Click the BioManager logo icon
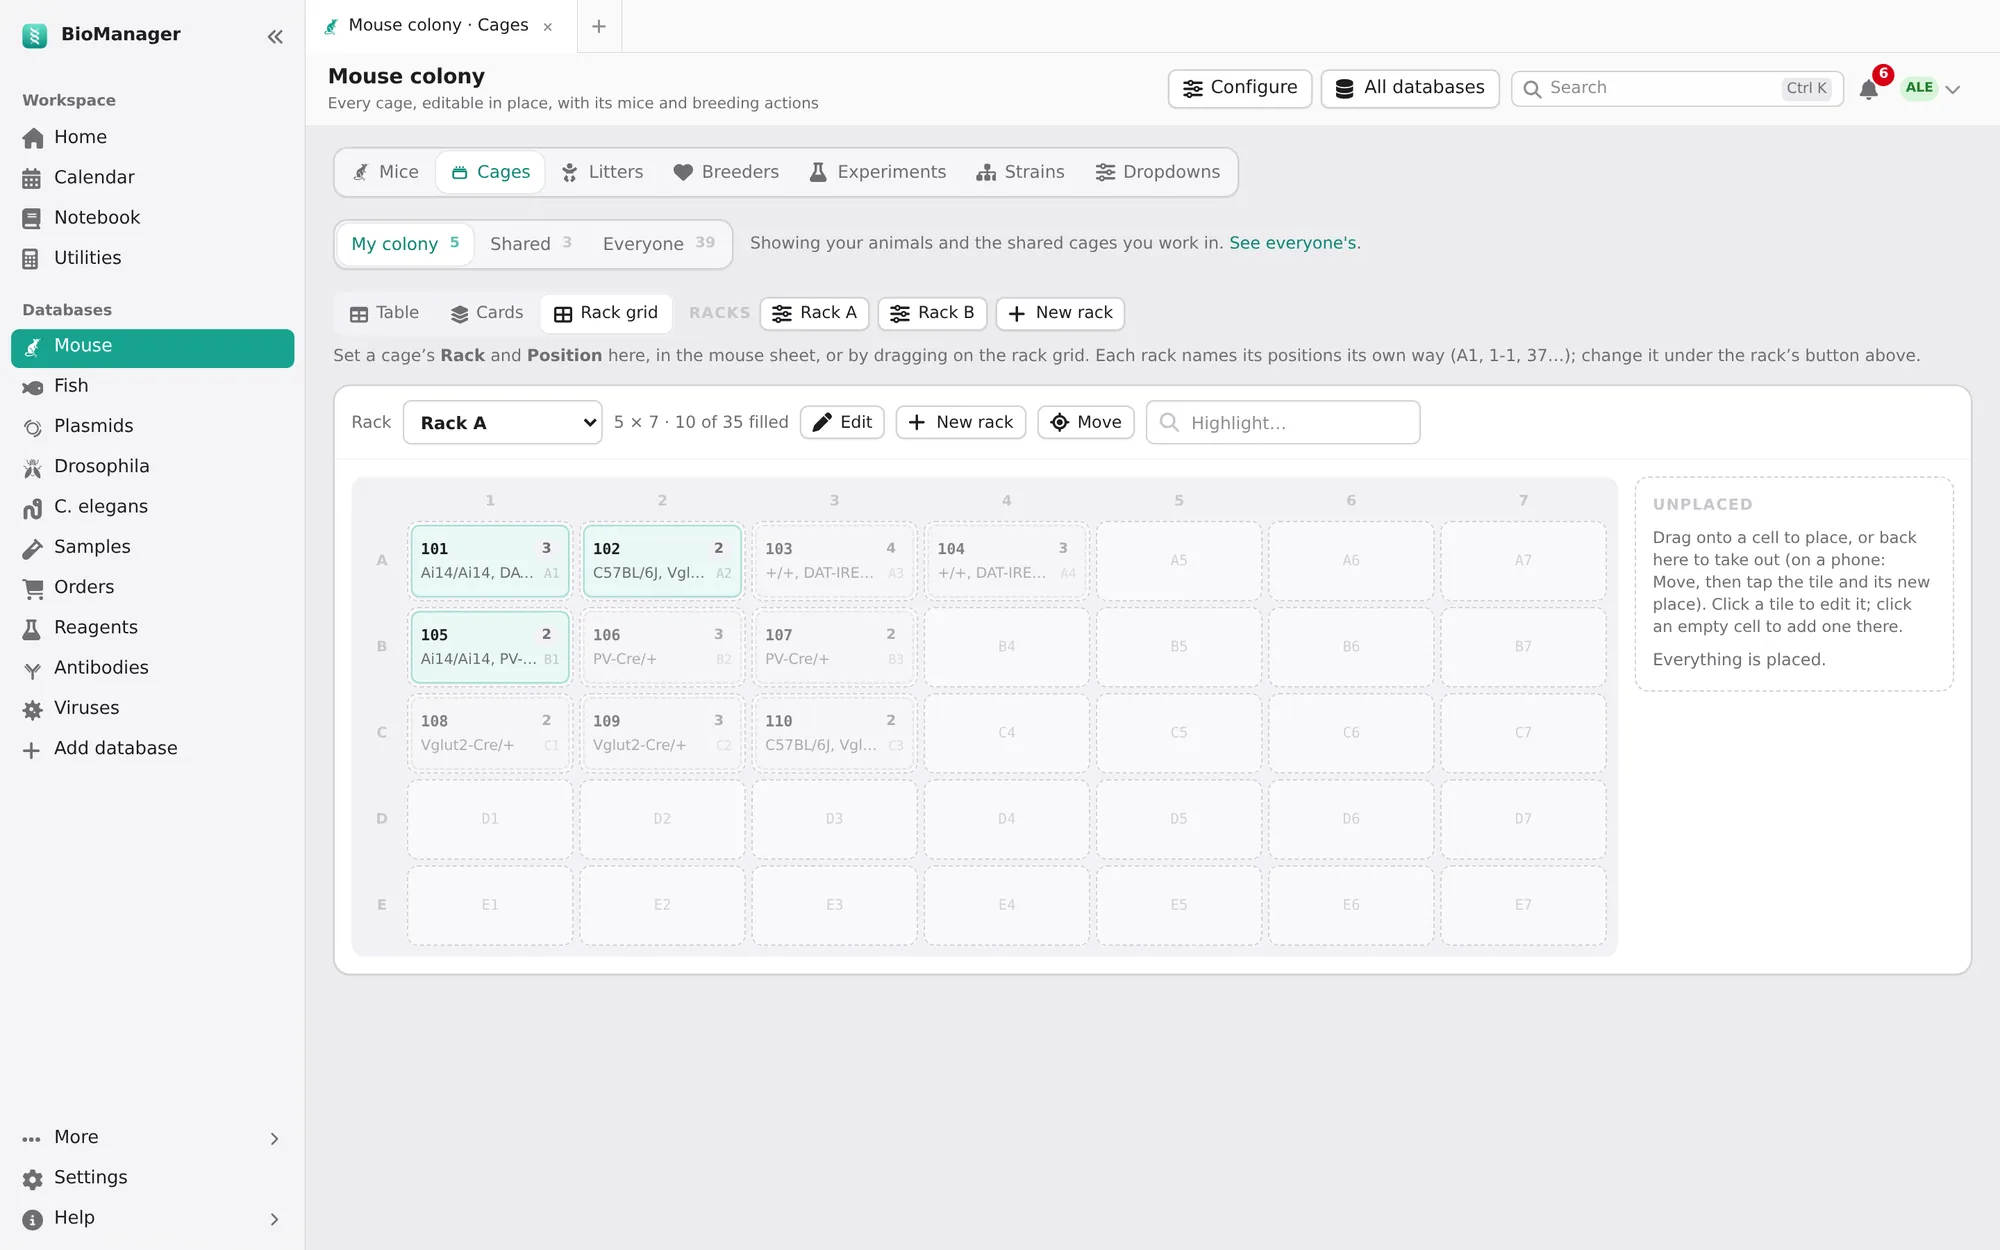 tap(34, 35)
